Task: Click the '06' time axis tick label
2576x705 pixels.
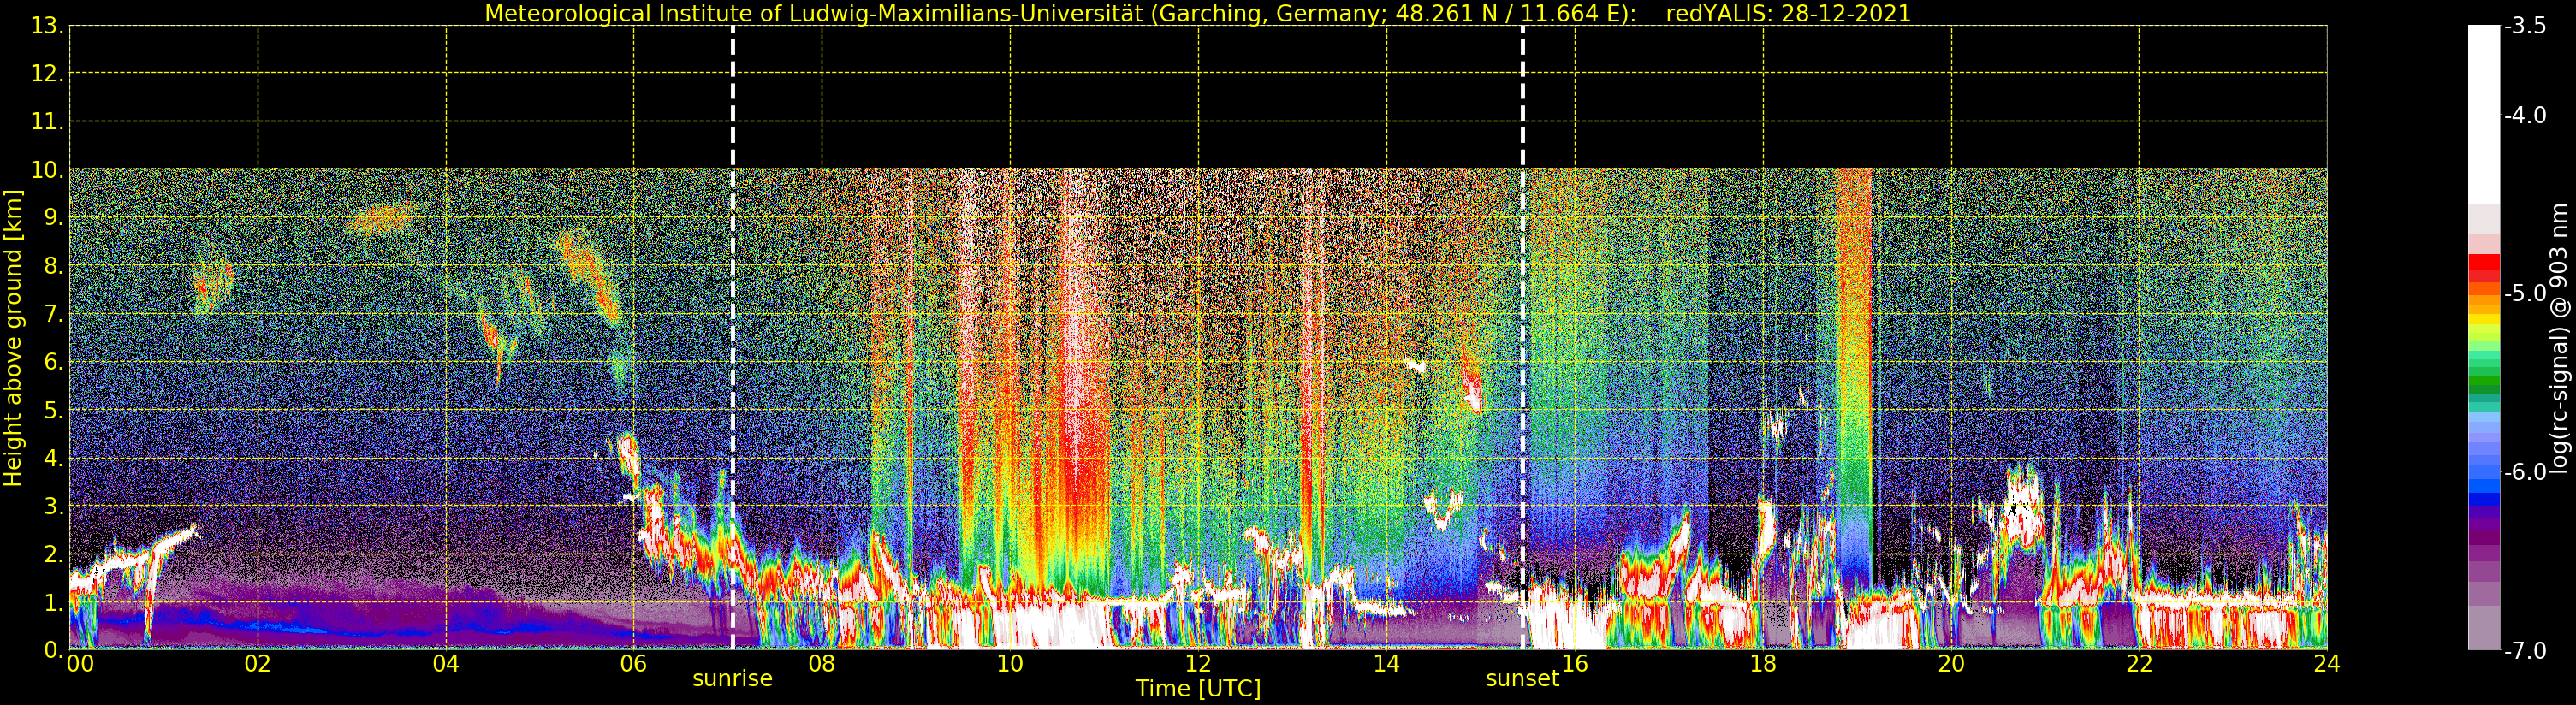Action: point(634,664)
